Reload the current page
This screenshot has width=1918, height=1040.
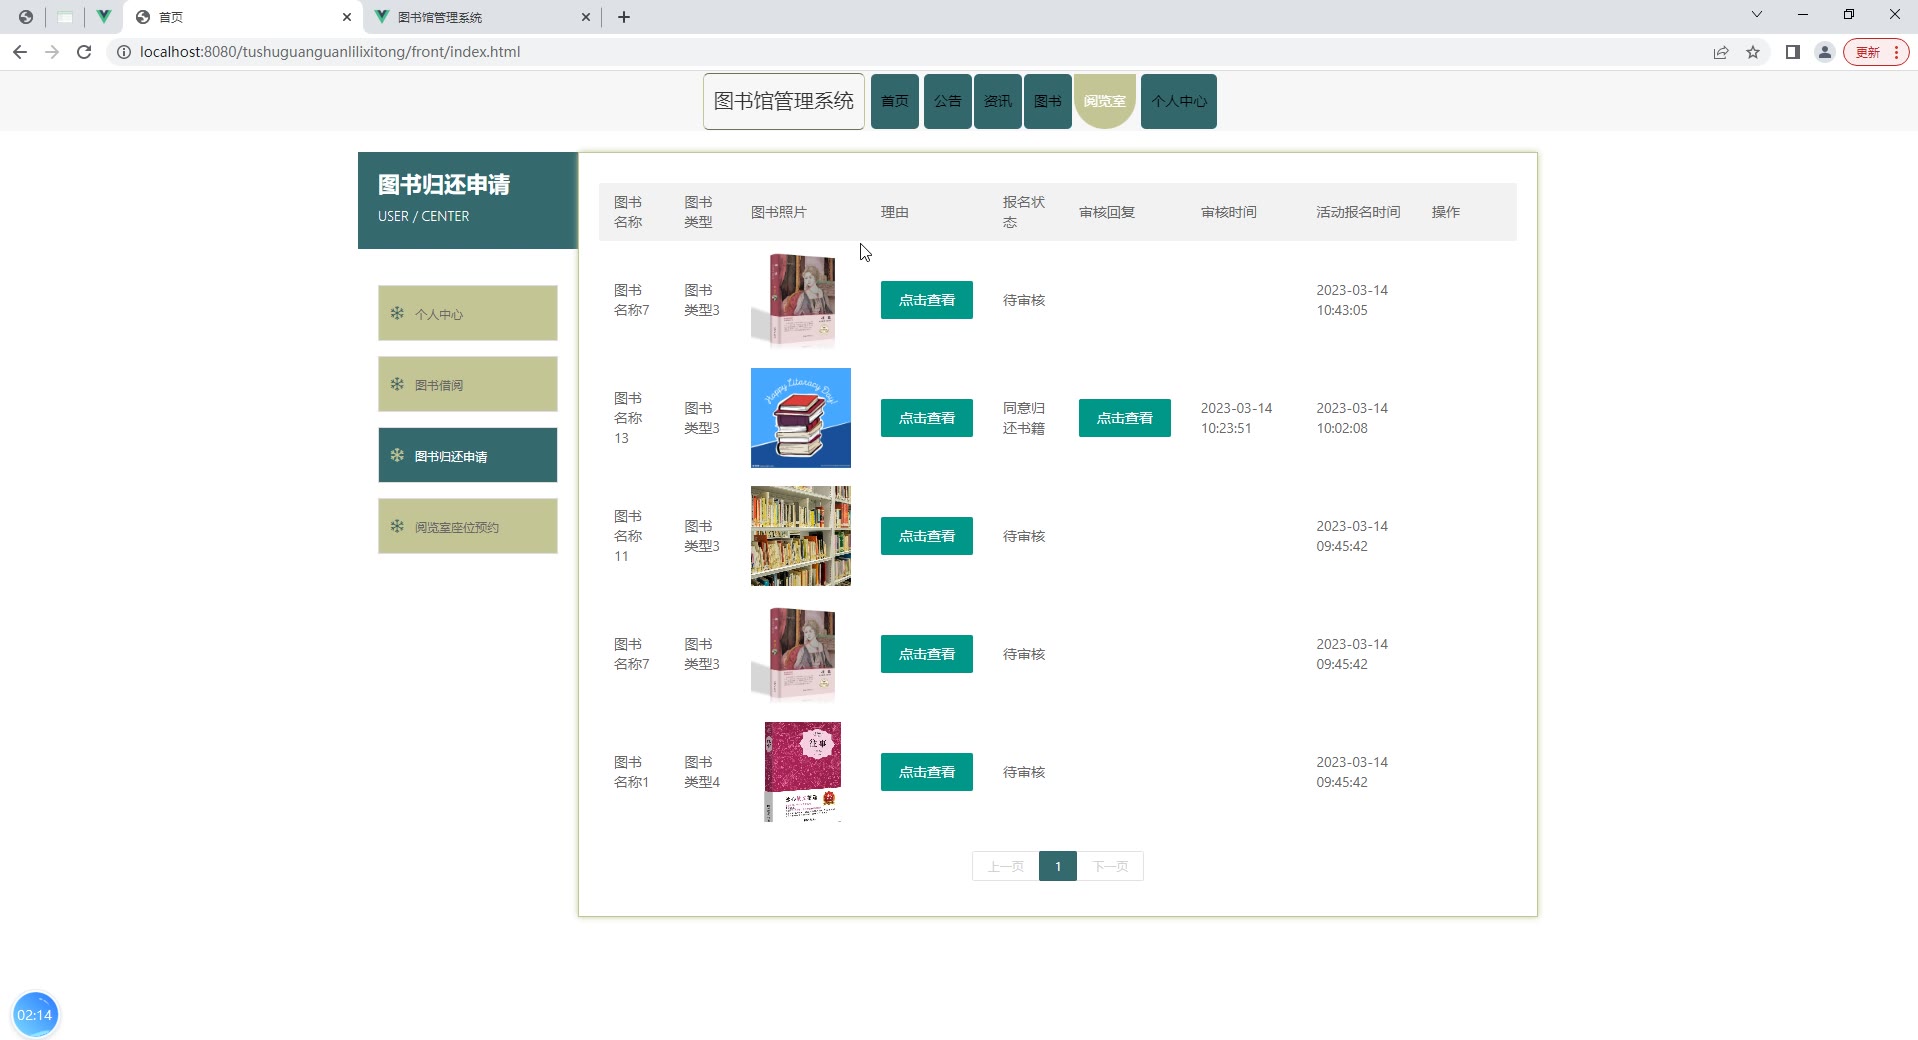[x=84, y=52]
